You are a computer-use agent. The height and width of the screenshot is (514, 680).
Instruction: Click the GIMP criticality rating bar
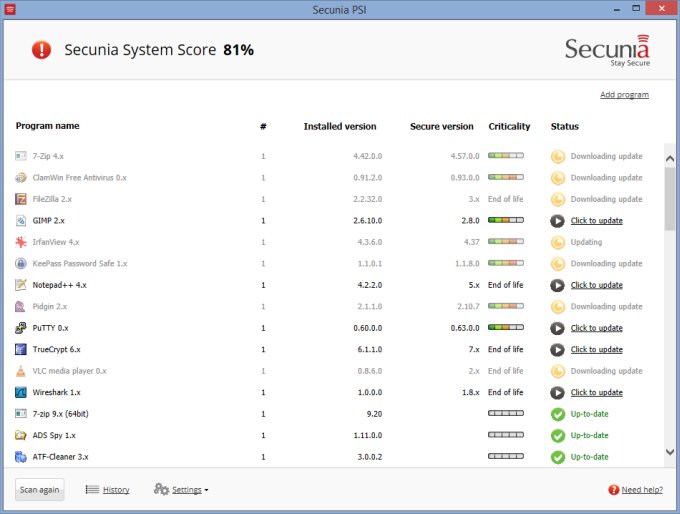tap(505, 220)
